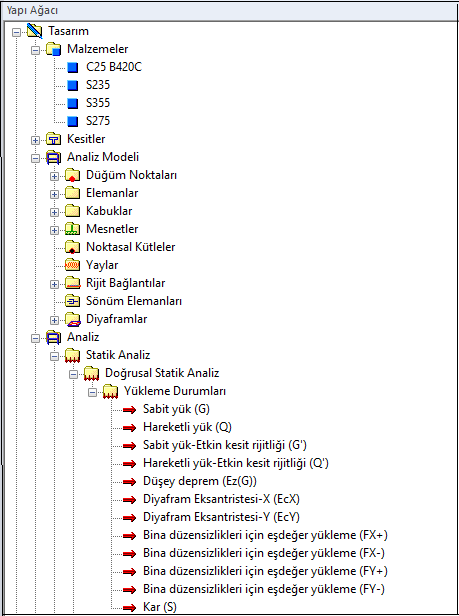Expand the Elemanlar folder
This screenshot has height=616, width=459.
click(x=54, y=194)
